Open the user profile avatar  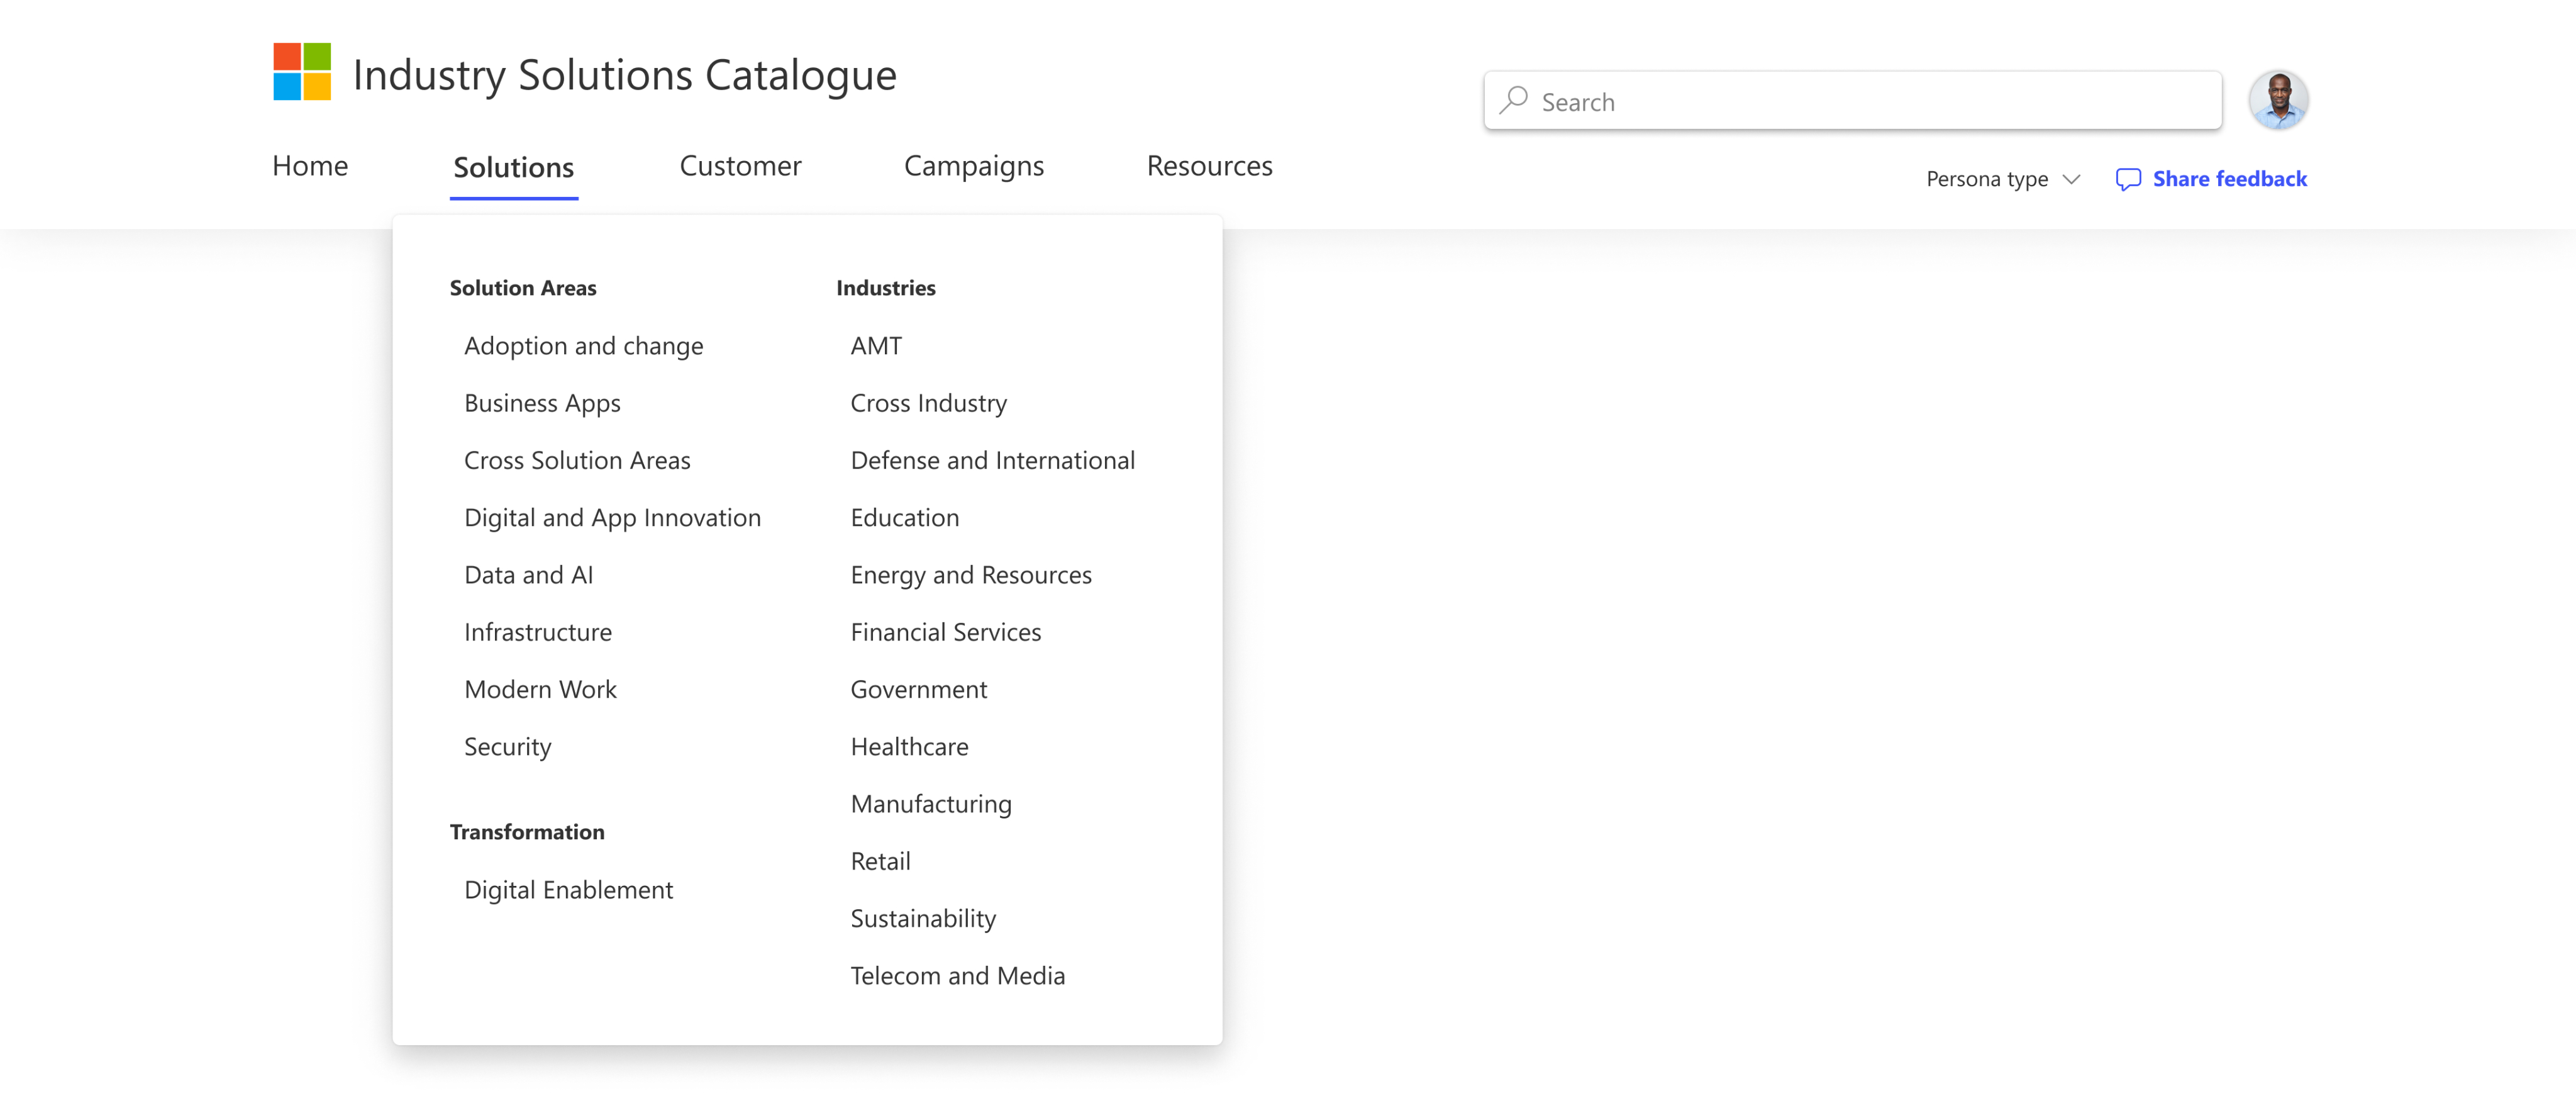point(2278,100)
